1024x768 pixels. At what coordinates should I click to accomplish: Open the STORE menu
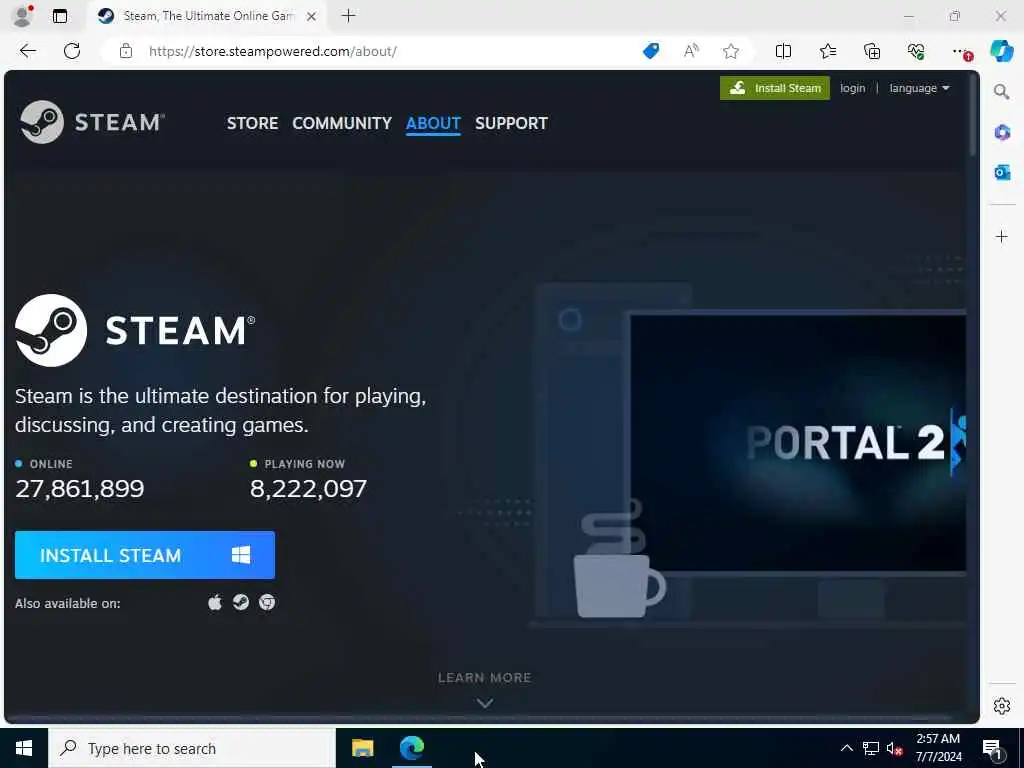(252, 123)
